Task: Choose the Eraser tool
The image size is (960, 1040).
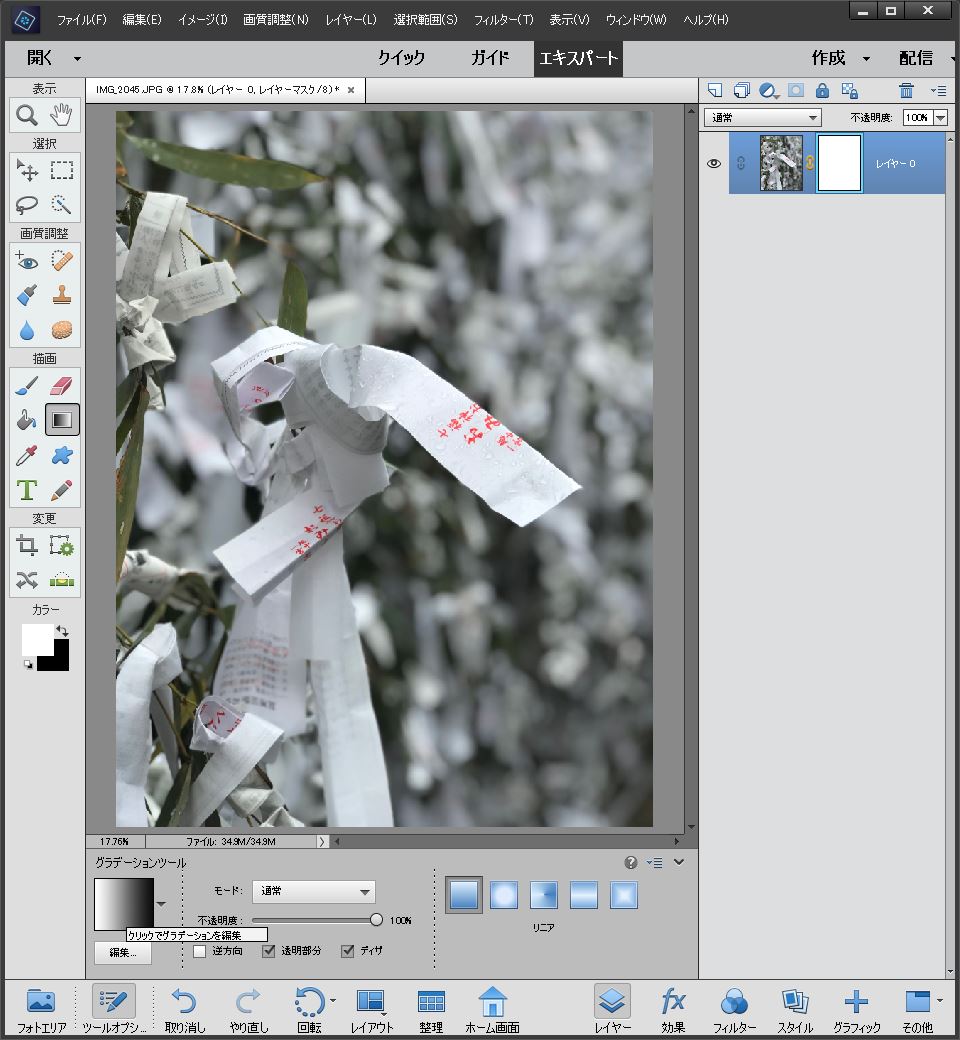Action: click(x=62, y=385)
